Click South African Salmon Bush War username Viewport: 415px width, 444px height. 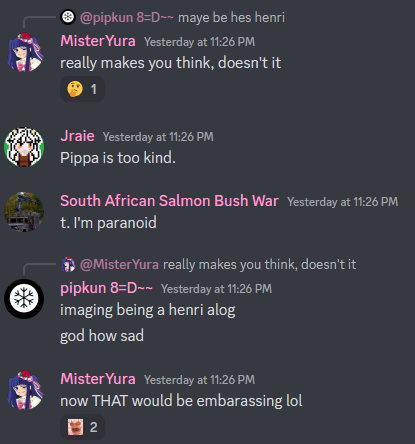(169, 201)
